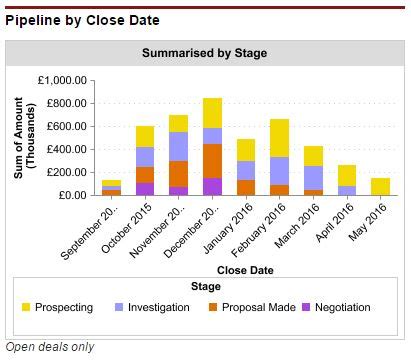Image resolution: width=411 pixels, height=360 pixels.
Task: Select the Negotiation legend label
Action: 343,307
